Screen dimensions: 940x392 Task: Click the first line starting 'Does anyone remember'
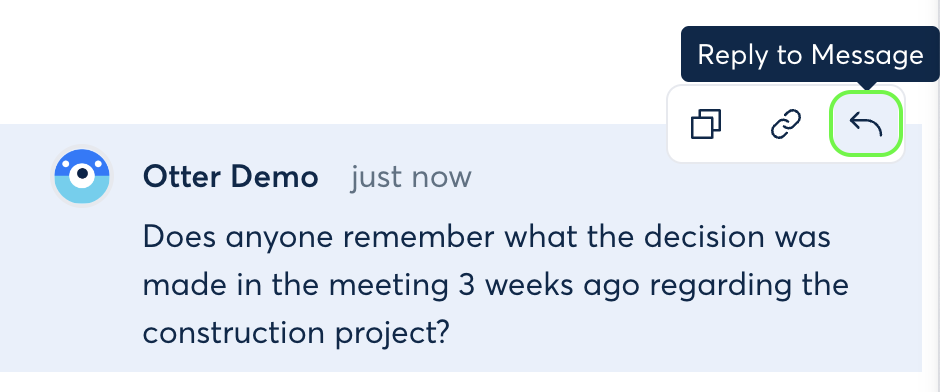click(x=487, y=239)
